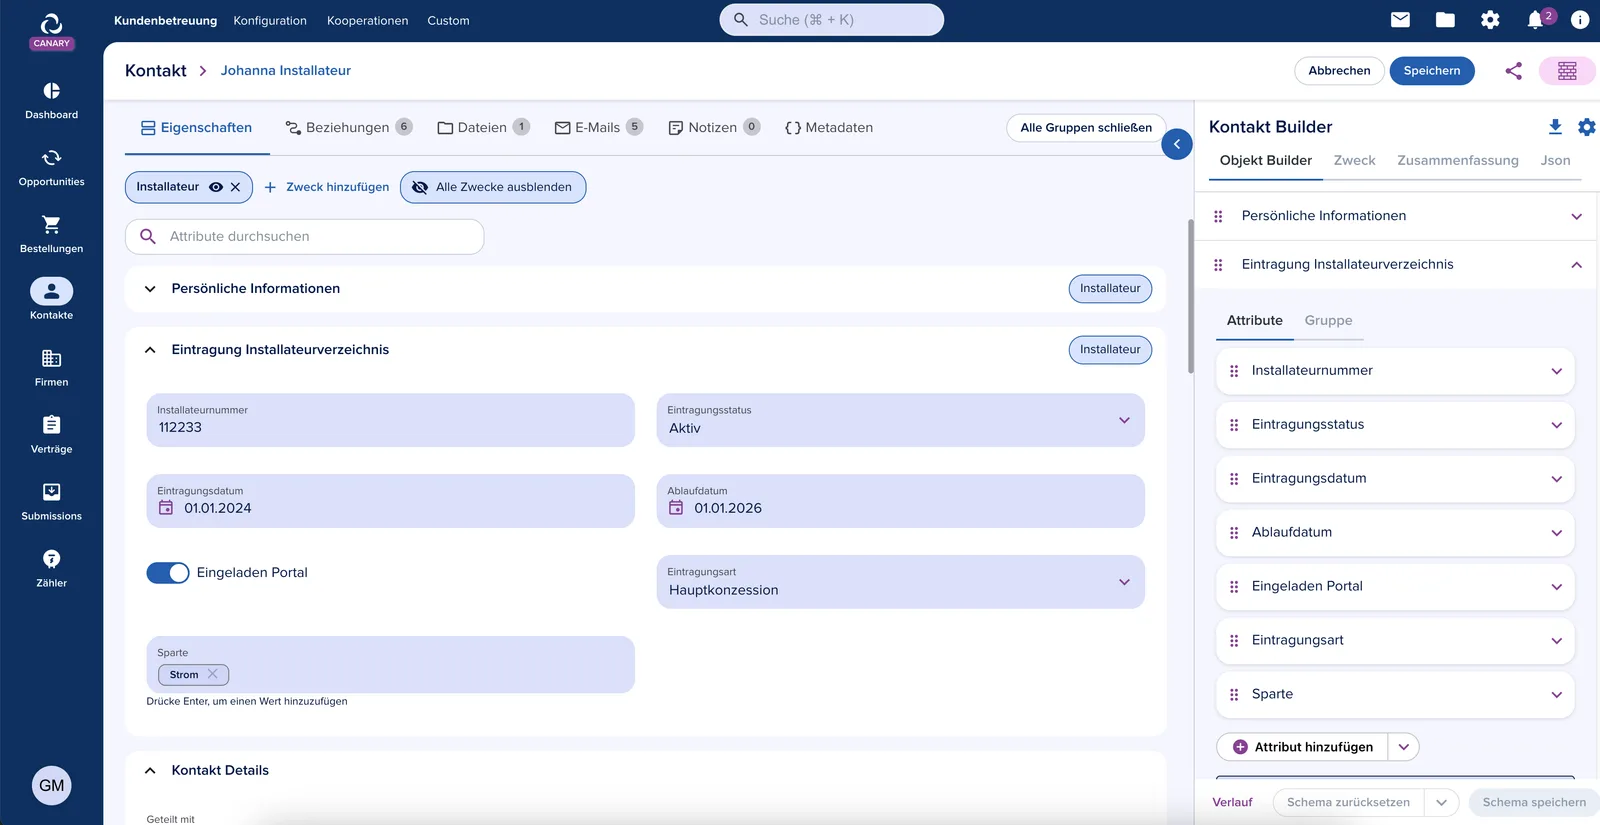Open Kontakte person icon
This screenshot has height=825, width=1600.
(x=51, y=291)
